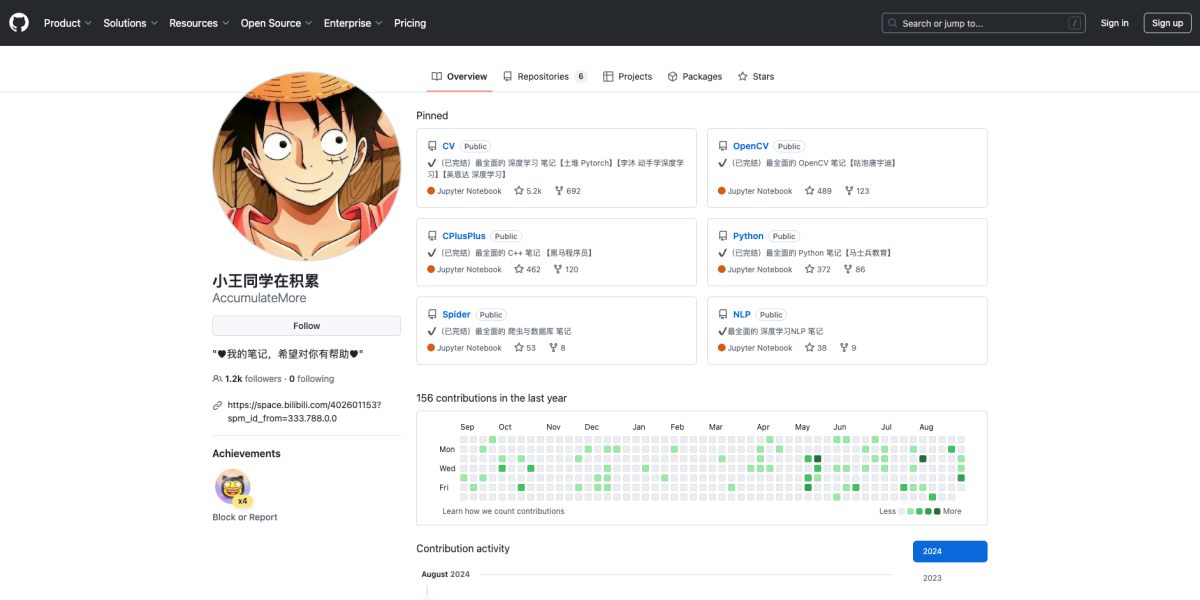Click the Achievements badge icon
Image resolution: width=1200 pixels, height=600 pixels.
click(x=232, y=487)
